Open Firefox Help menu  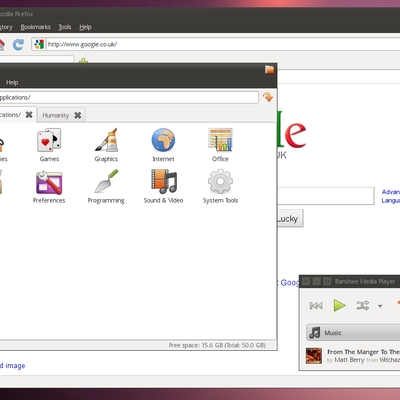(x=85, y=27)
